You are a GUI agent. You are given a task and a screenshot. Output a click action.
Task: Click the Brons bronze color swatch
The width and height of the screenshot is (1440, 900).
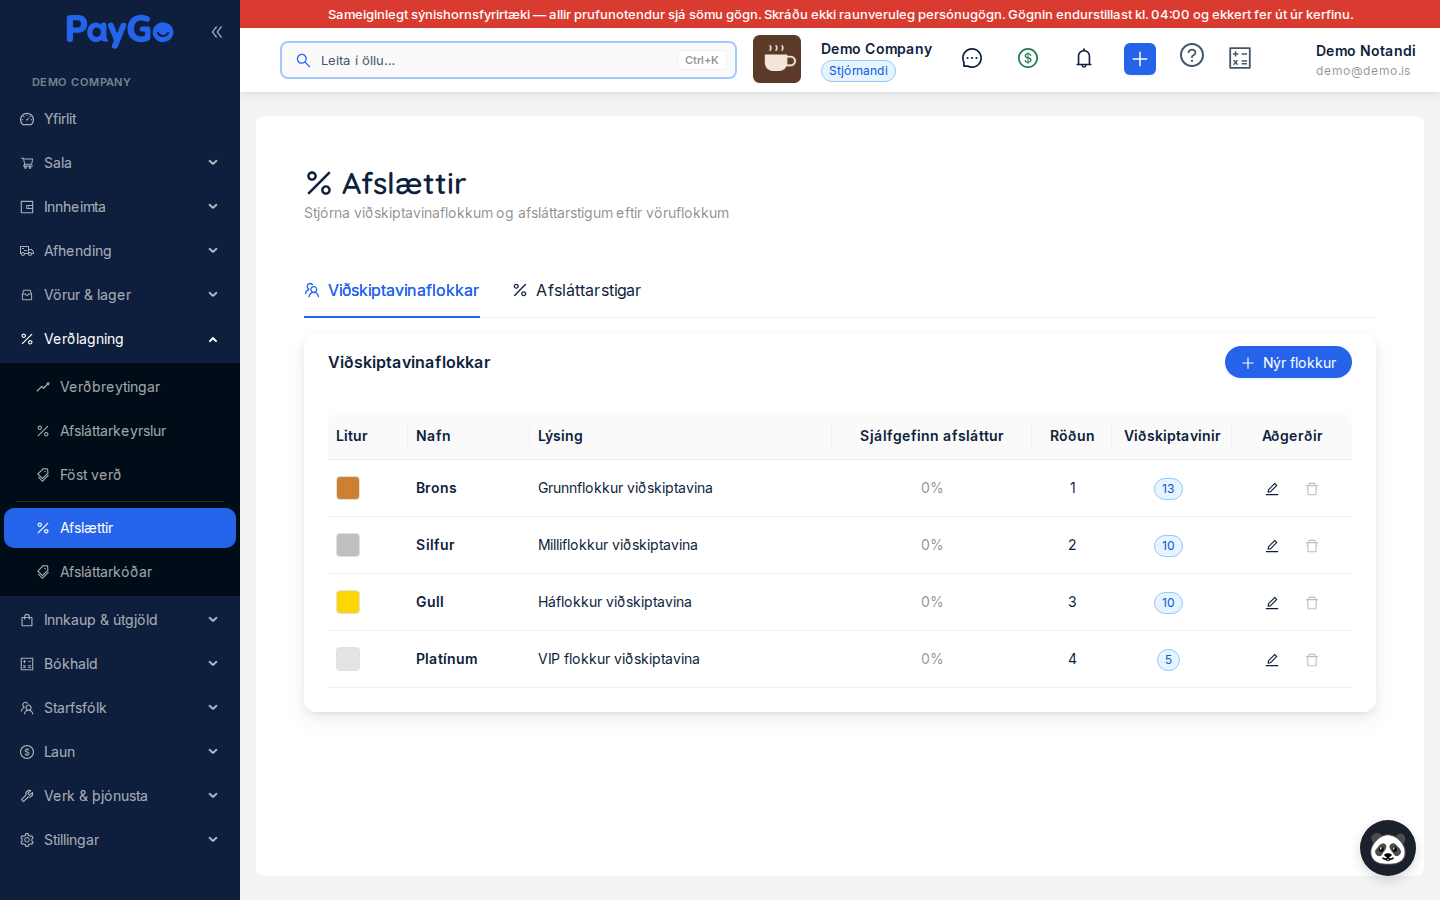[x=348, y=488]
